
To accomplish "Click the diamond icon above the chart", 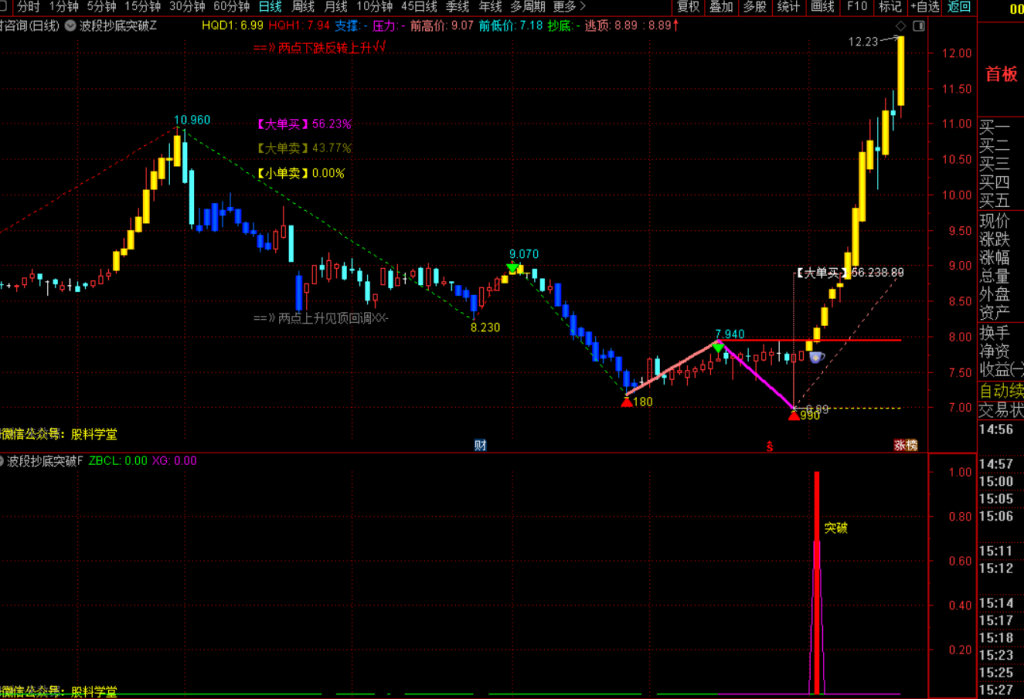I will click(901, 26).
